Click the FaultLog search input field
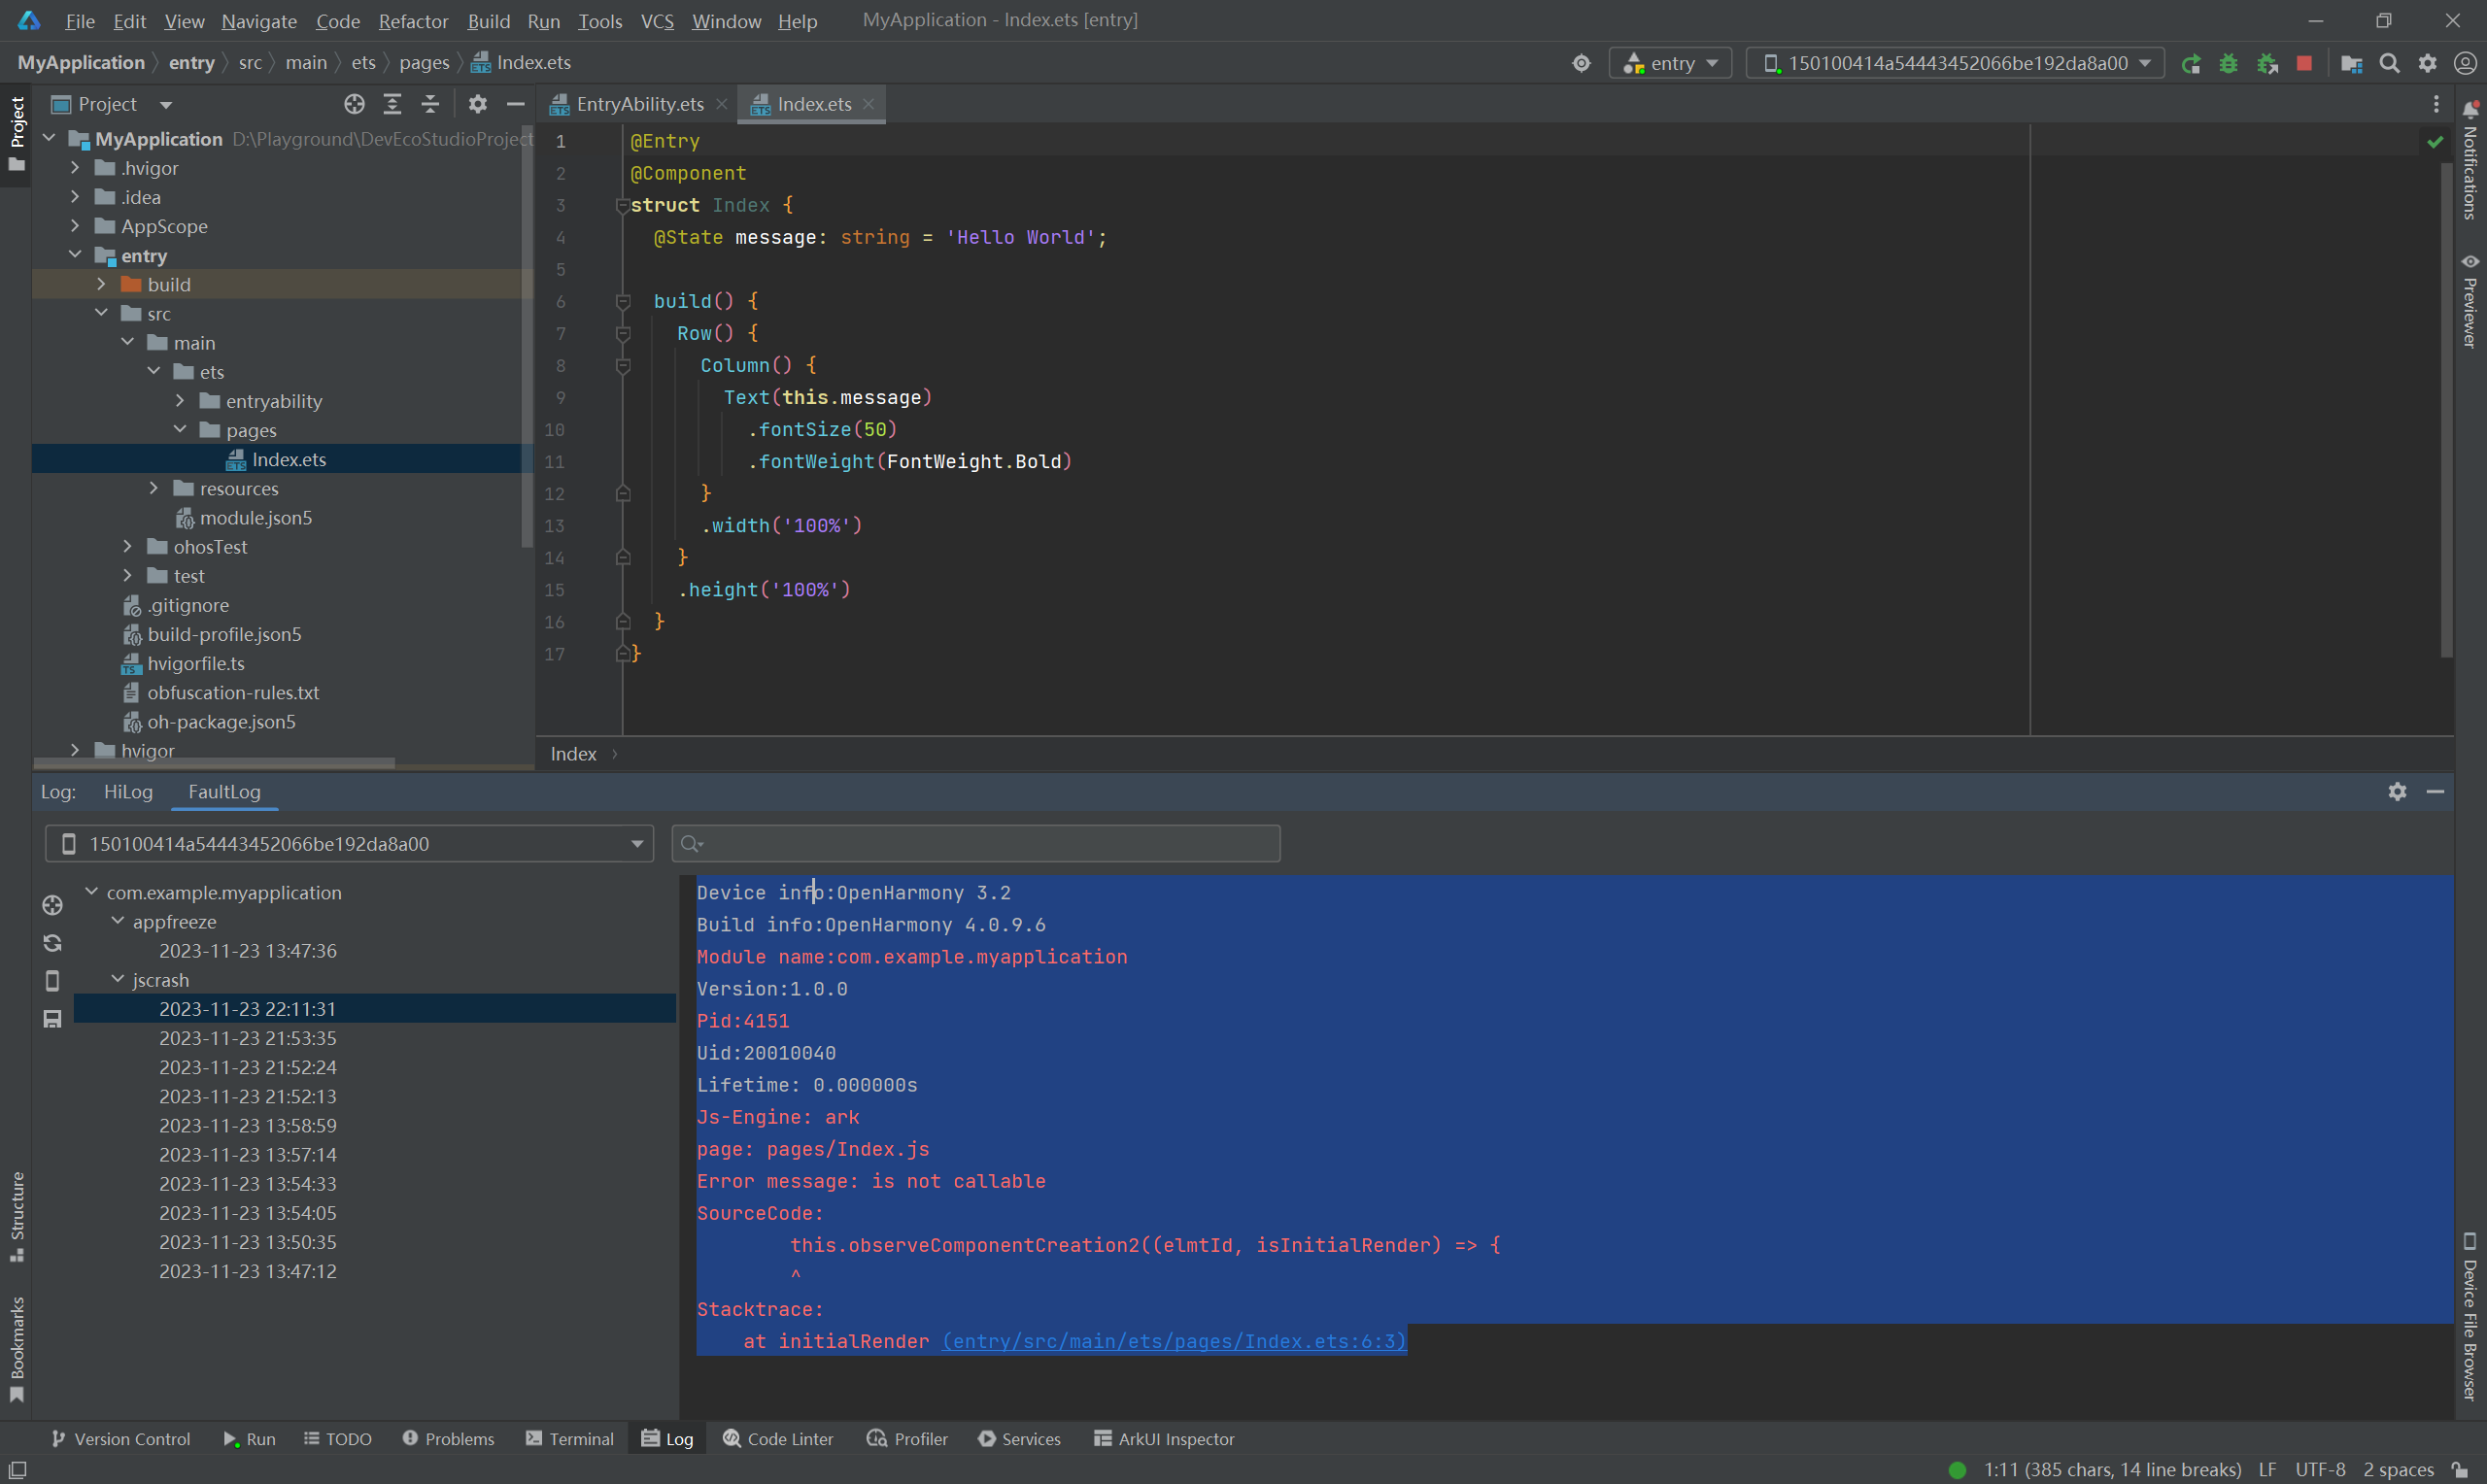This screenshot has width=2487, height=1484. (x=975, y=843)
